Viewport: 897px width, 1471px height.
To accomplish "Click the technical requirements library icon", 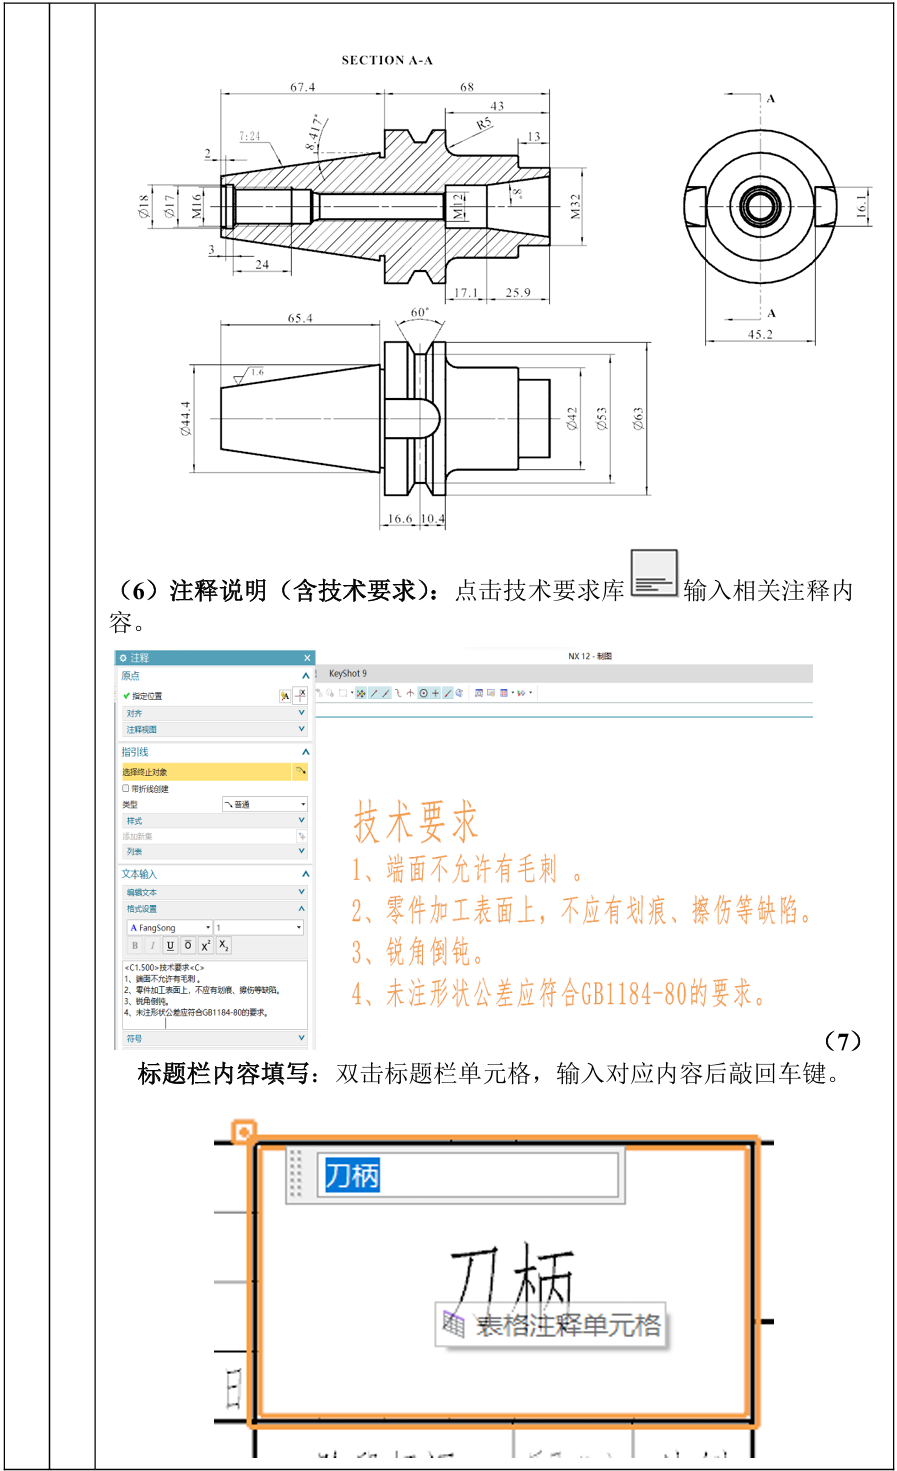I will point(654,574).
